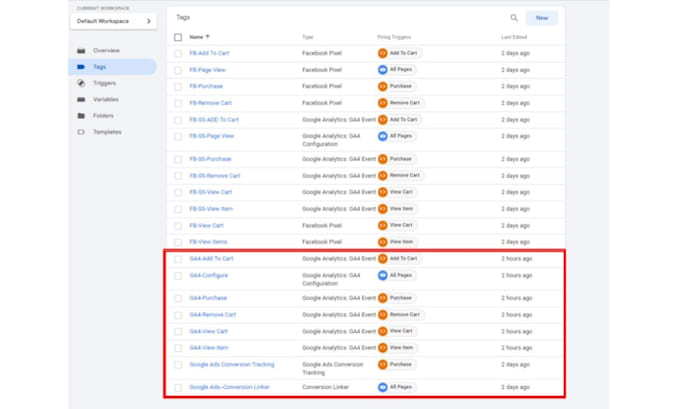Image resolution: width=680 pixels, height=409 pixels.
Task: Click the Variables sidebar icon
Action: click(81, 99)
